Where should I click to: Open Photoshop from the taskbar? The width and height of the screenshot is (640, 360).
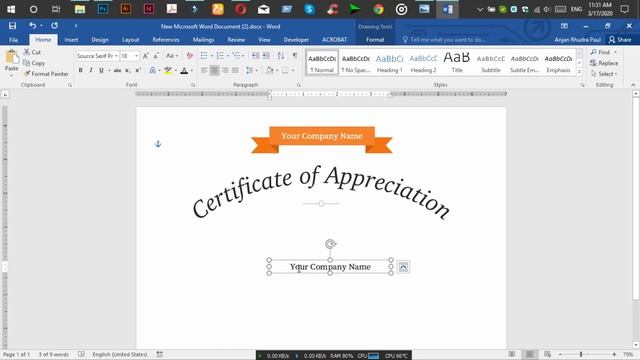click(103, 9)
